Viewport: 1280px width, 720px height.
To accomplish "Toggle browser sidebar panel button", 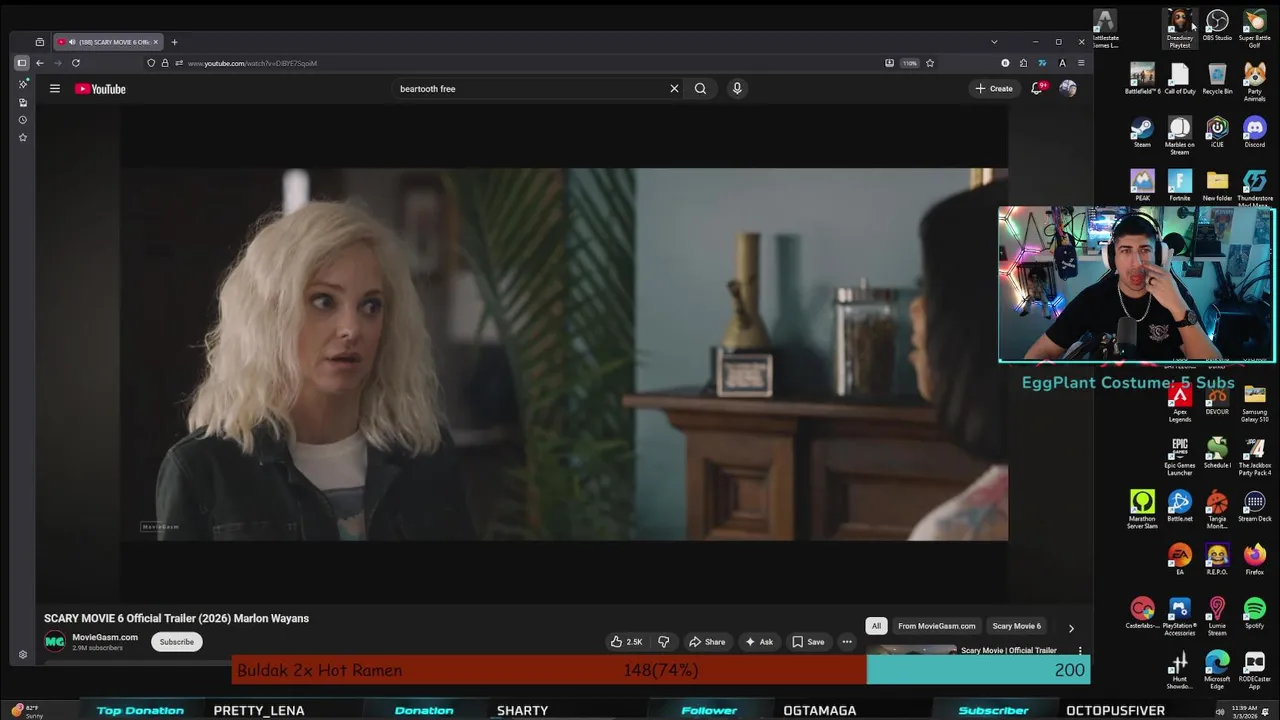I will pos(21,63).
